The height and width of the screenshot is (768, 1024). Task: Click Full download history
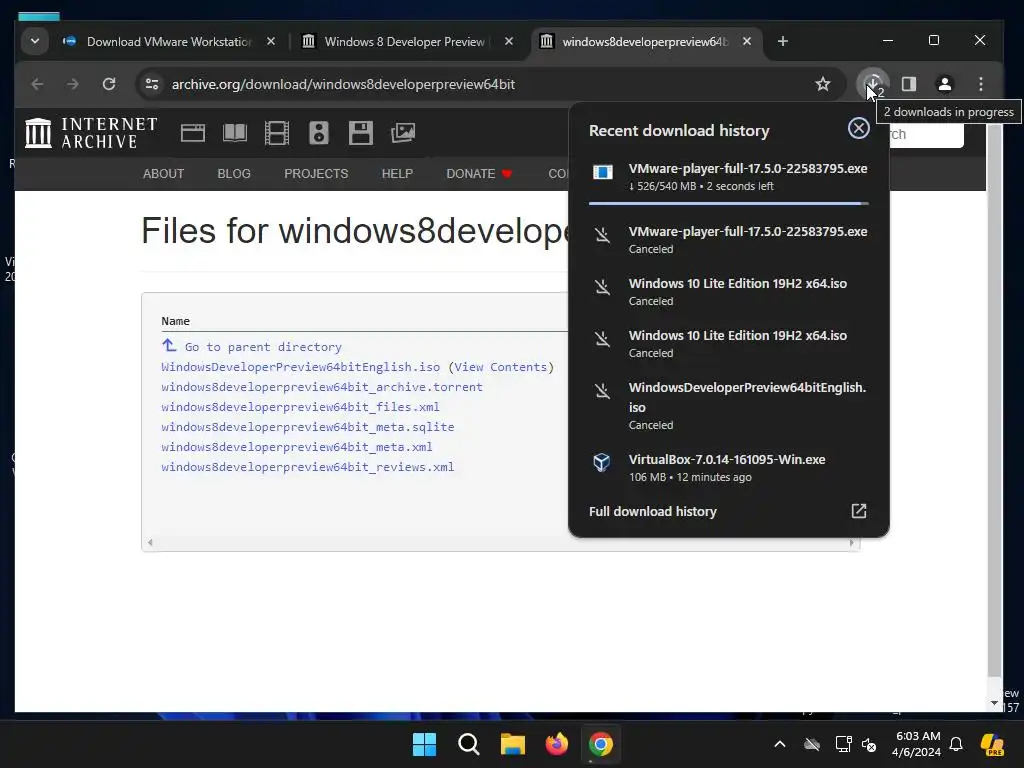click(652, 511)
